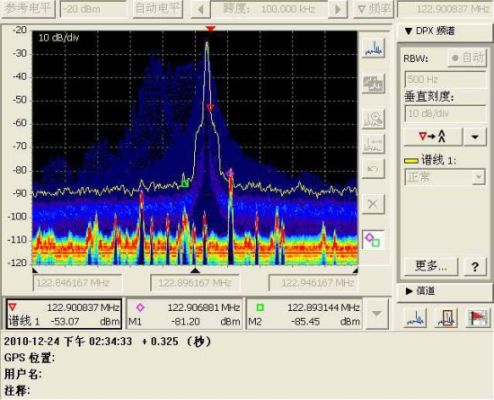Click the zoom magnifier icon beside the plot
The height and width of the screenshot is (400, 494).
(x=373, y=118)
